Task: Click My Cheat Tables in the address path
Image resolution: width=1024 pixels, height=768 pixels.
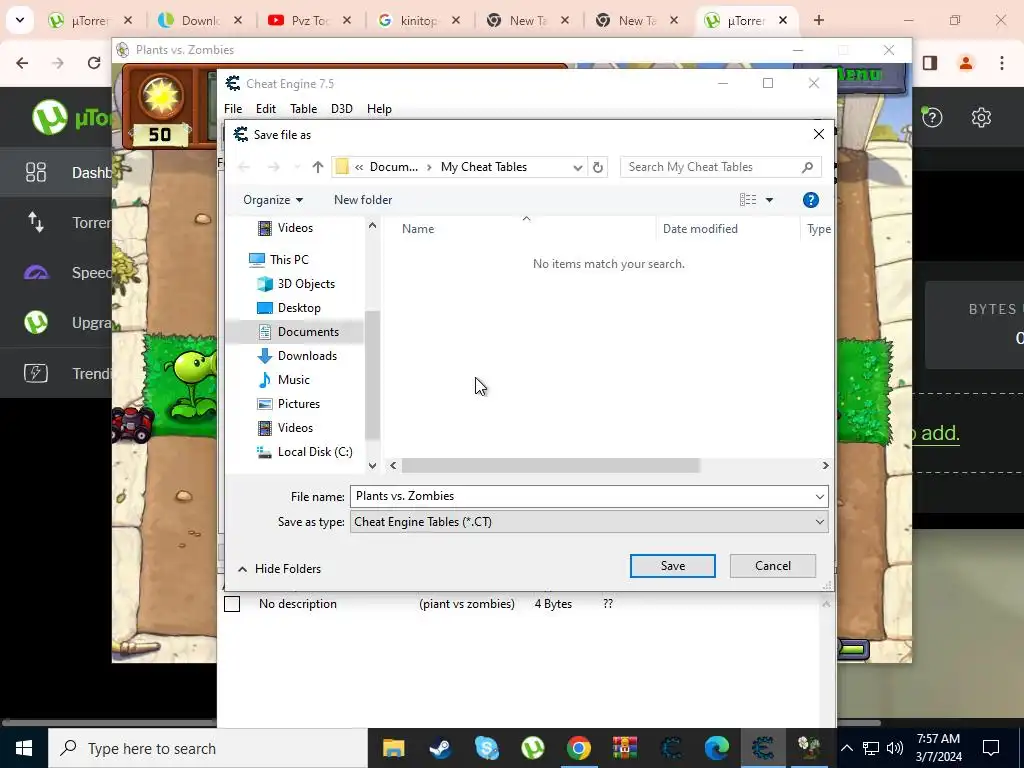Action: [483, 167]
